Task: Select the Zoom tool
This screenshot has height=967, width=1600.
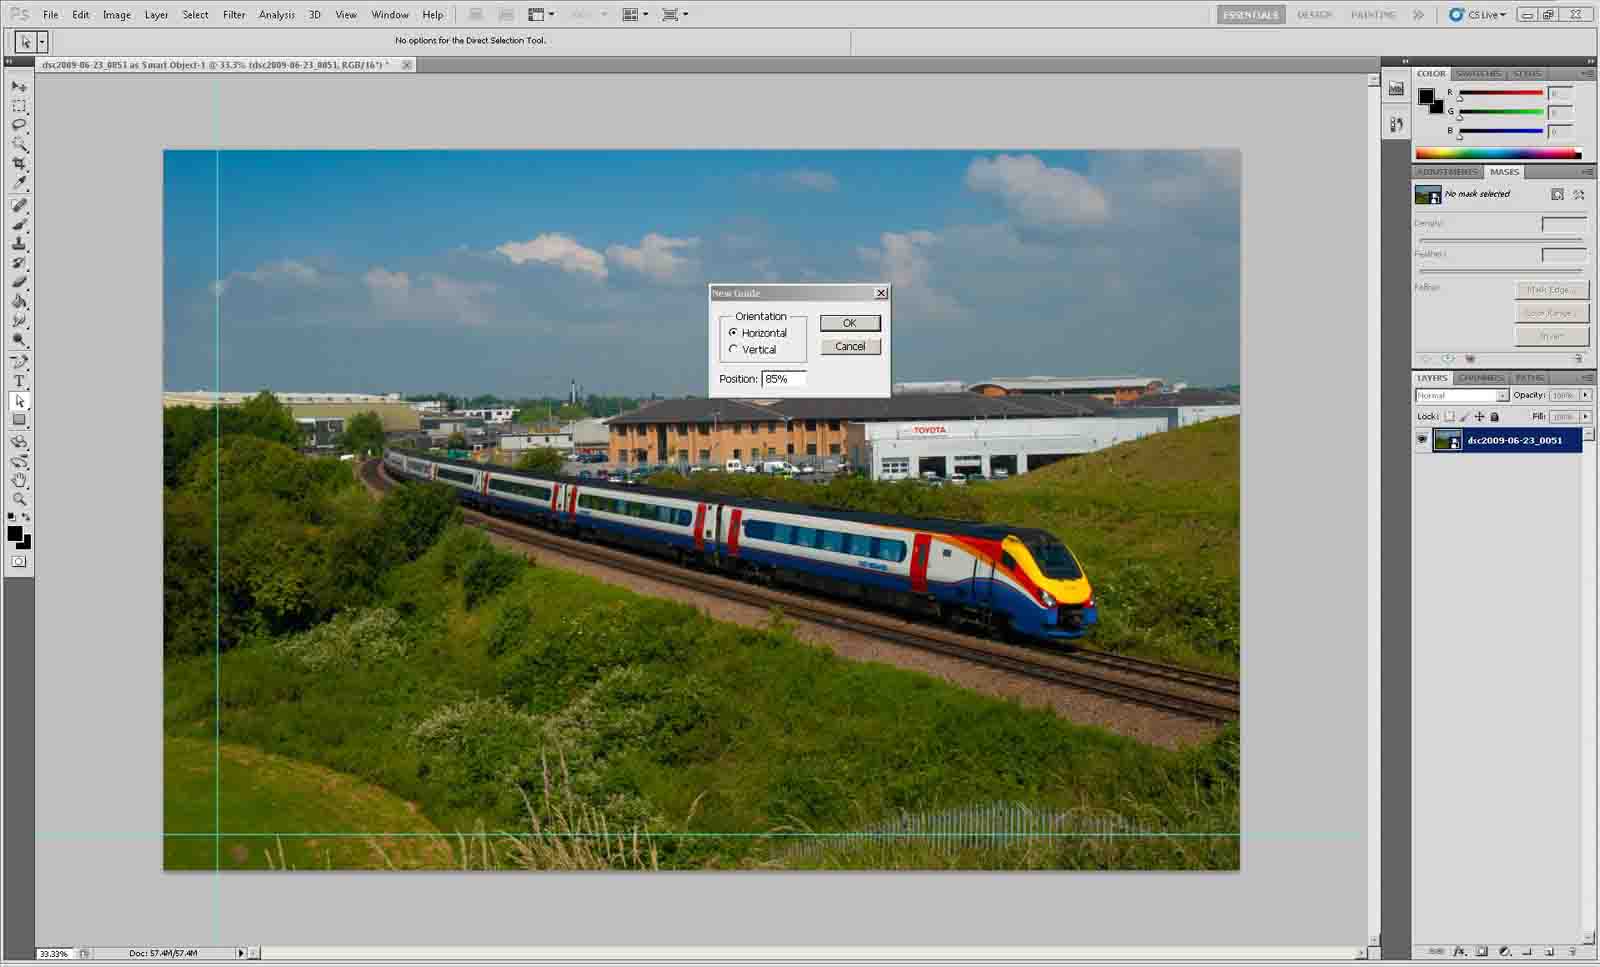Action: click(19, 499)
